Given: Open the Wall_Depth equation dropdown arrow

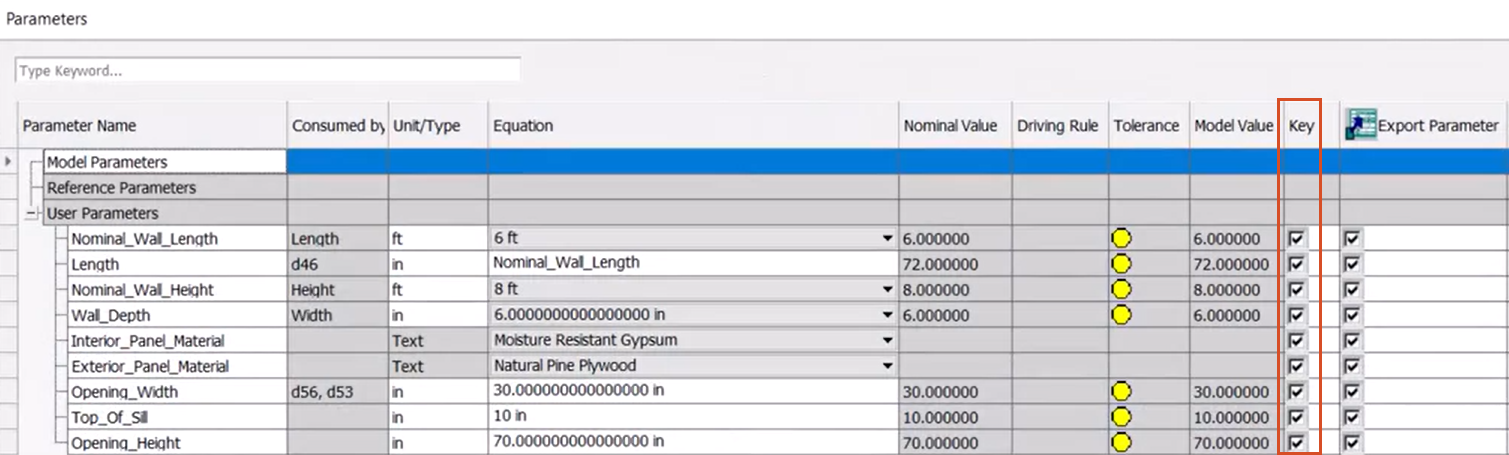Looking at the screenshot, I should coord(887,315).
